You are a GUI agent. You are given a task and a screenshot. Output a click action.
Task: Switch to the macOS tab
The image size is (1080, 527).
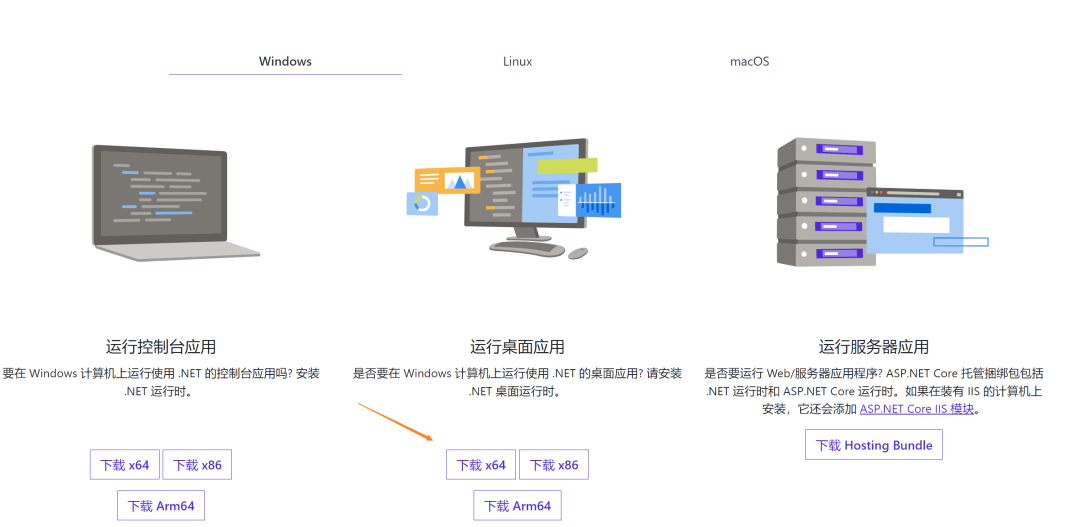749,61
